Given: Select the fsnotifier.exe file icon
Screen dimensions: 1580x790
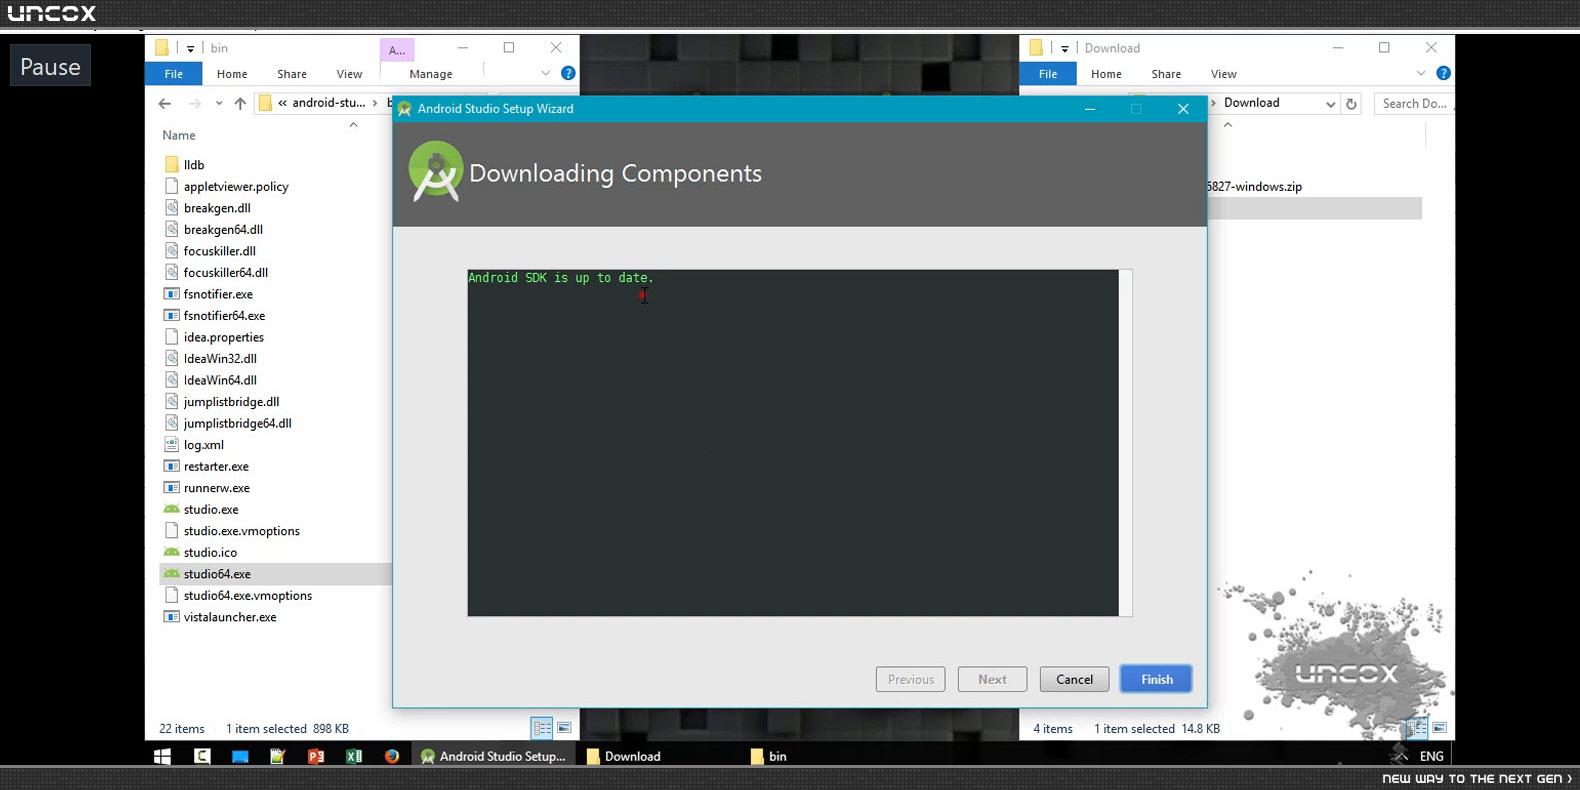Looking at the screenshot, I should pos(171,294).
